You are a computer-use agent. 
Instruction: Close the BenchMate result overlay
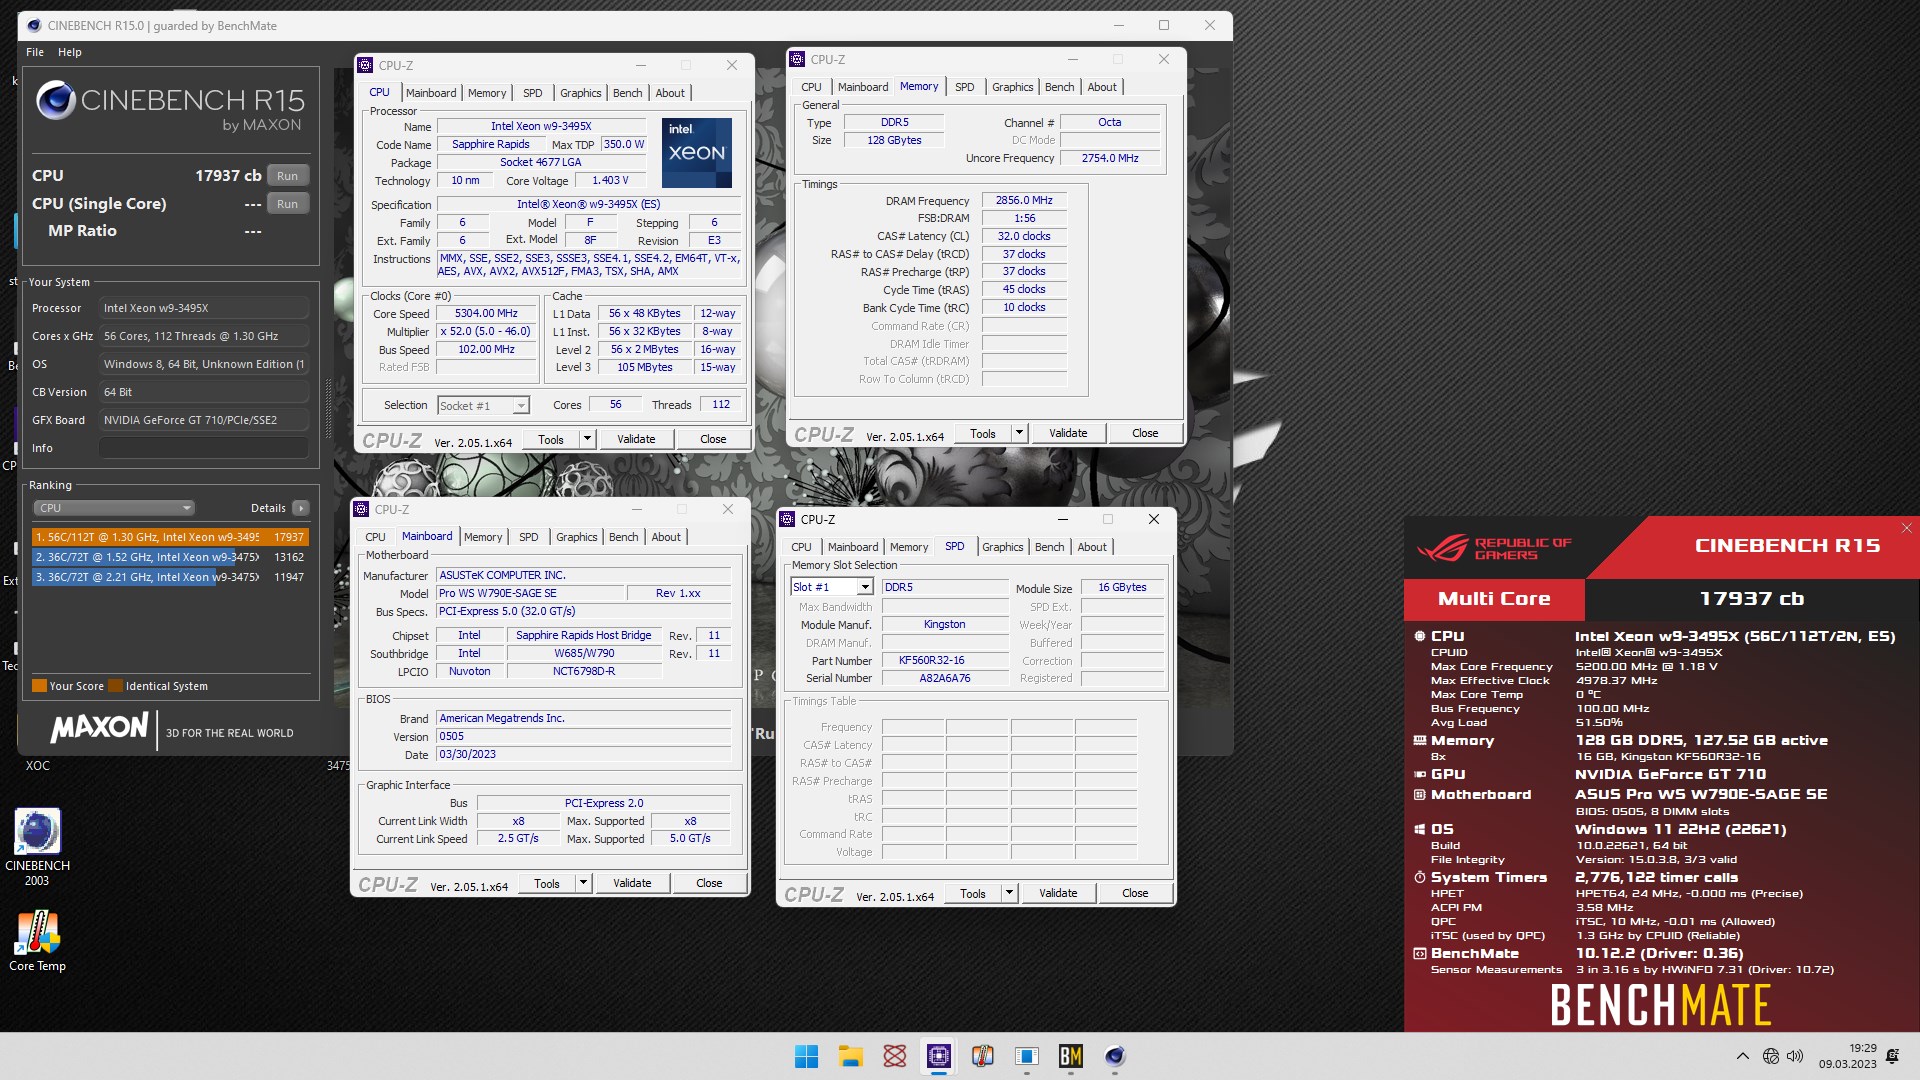(x=1906, y=528)
